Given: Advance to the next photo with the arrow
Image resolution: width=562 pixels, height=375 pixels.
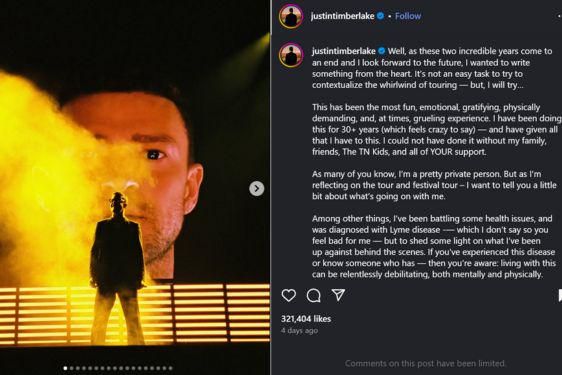Looking at the screenshot, I should tap(257, 189).
